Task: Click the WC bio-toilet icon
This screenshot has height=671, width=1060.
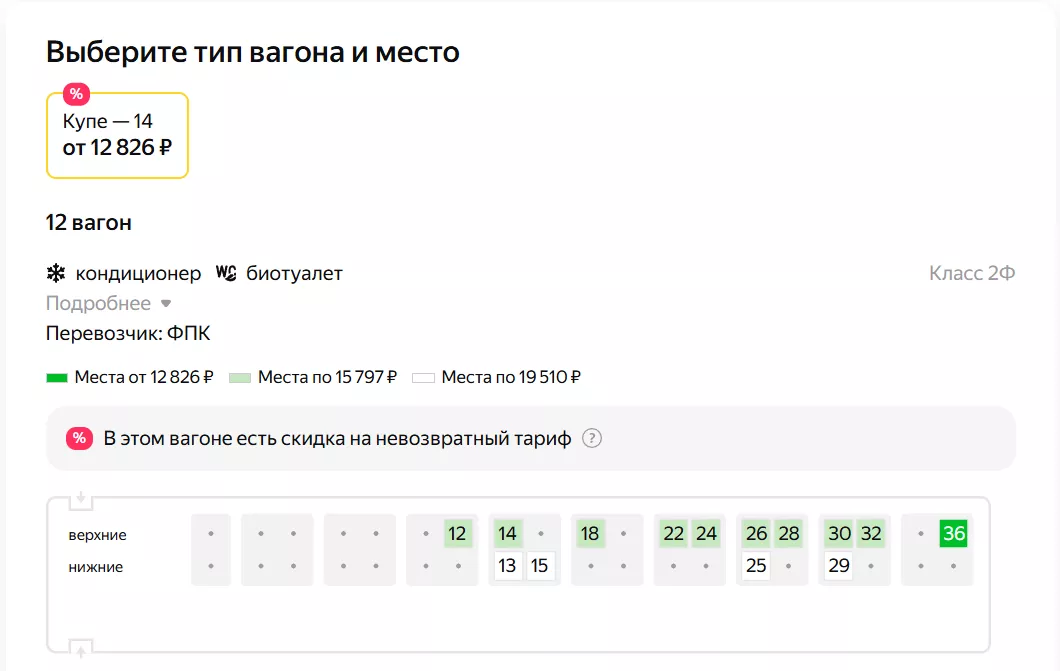Action: coord(227,273)
